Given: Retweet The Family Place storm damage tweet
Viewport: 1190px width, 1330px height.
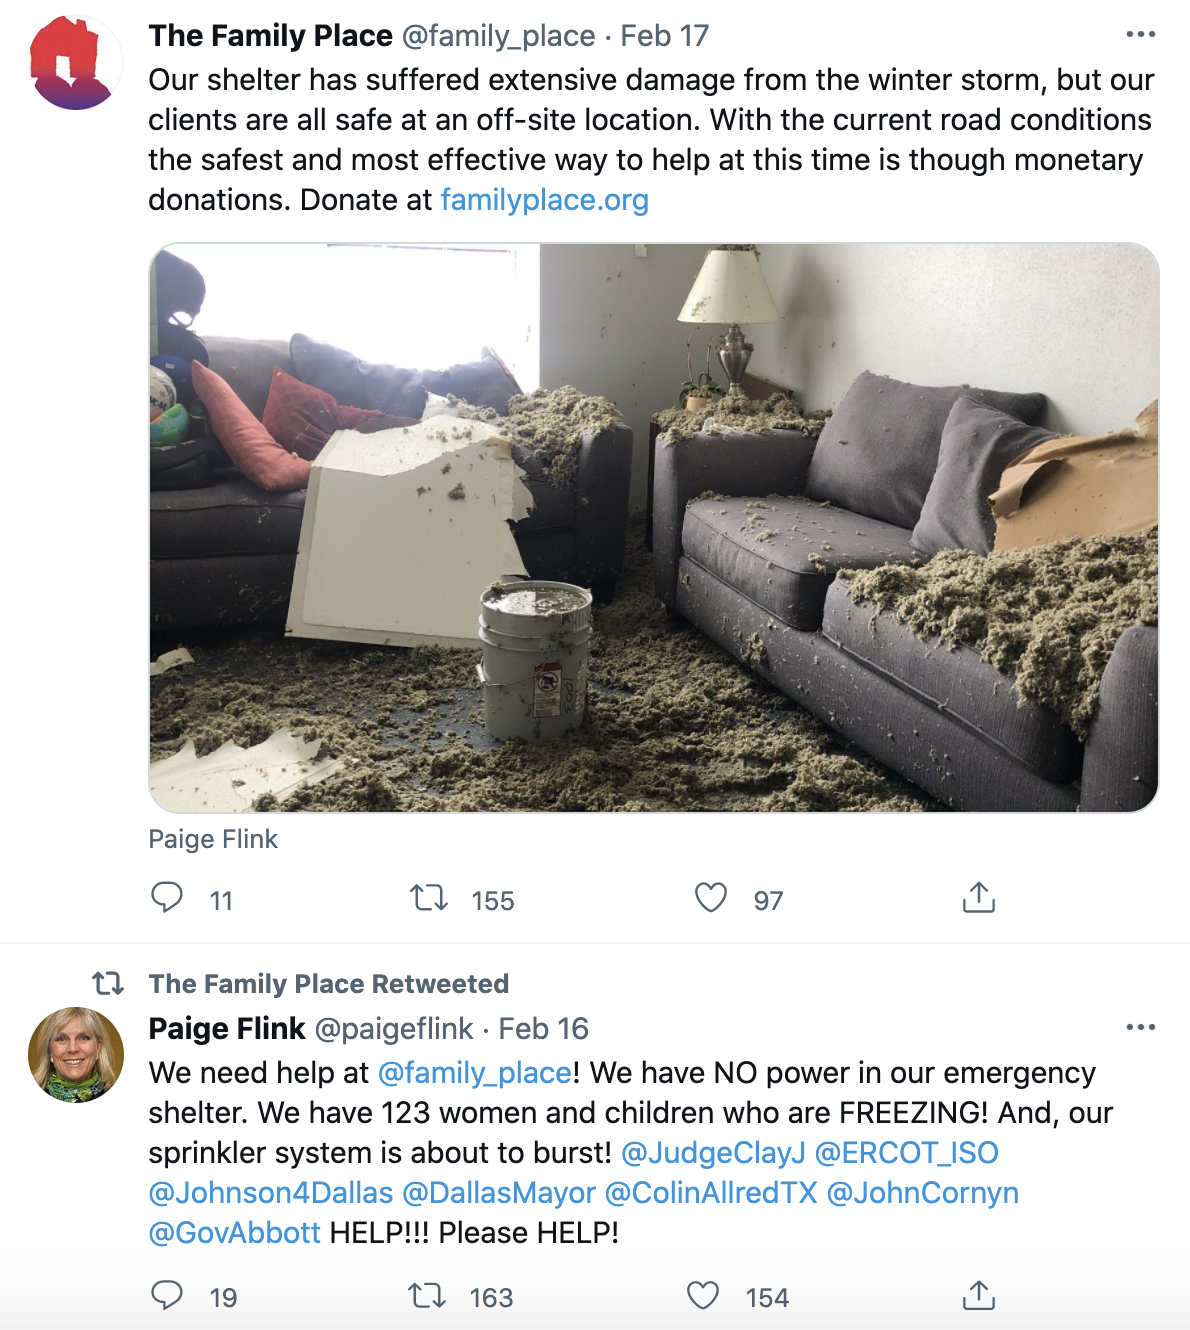Looking at the screenshot, I should 429,898.
